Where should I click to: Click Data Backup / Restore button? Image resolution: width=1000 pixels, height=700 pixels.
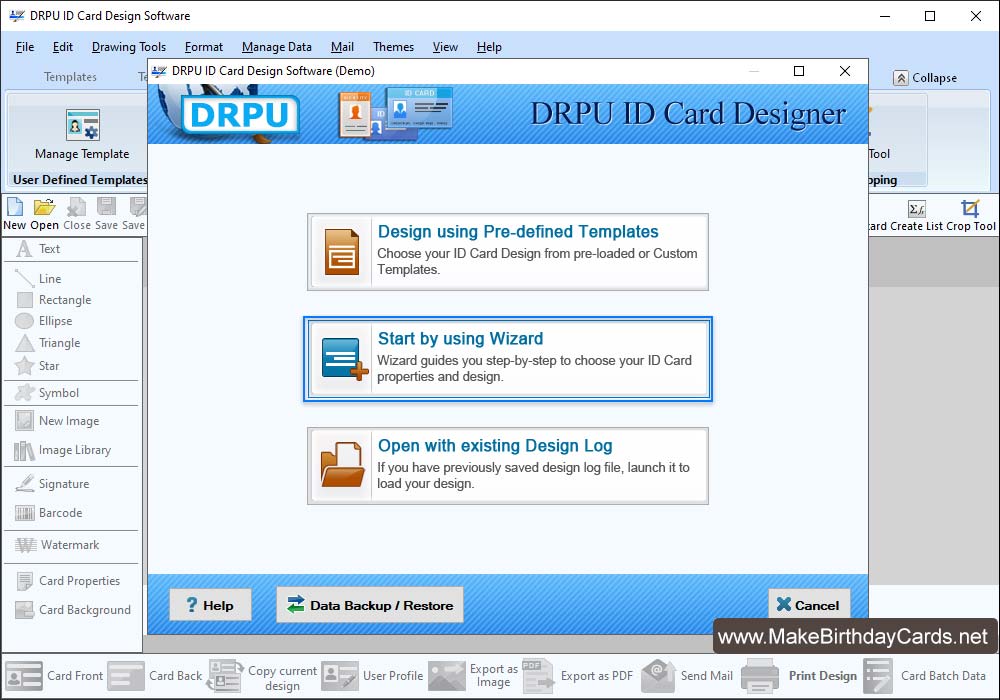tap(370, 604)
